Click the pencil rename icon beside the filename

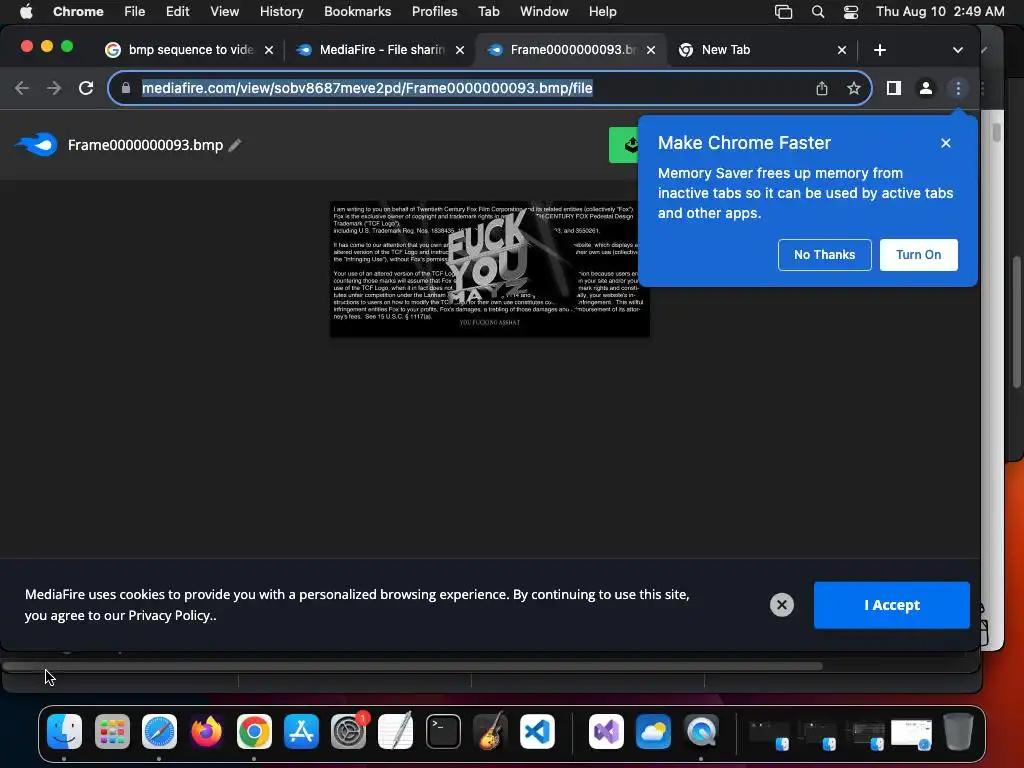click(235, 145)
